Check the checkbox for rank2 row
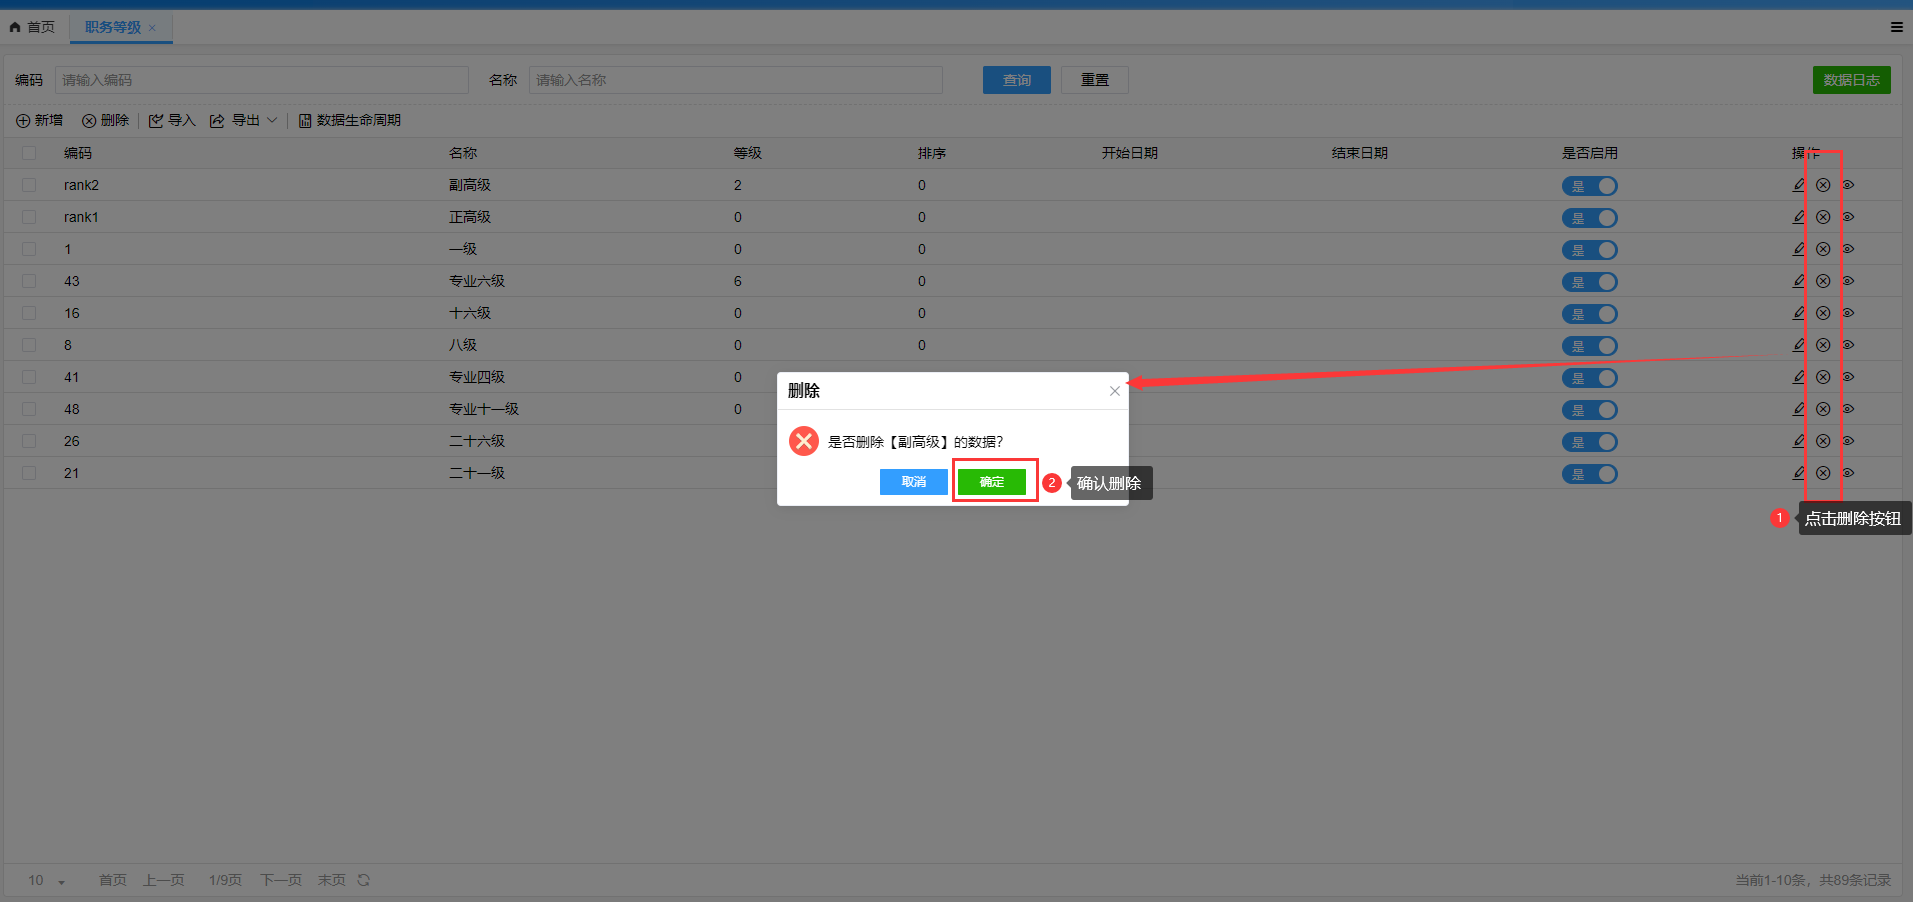The image size is (1913, 902). 29,185
